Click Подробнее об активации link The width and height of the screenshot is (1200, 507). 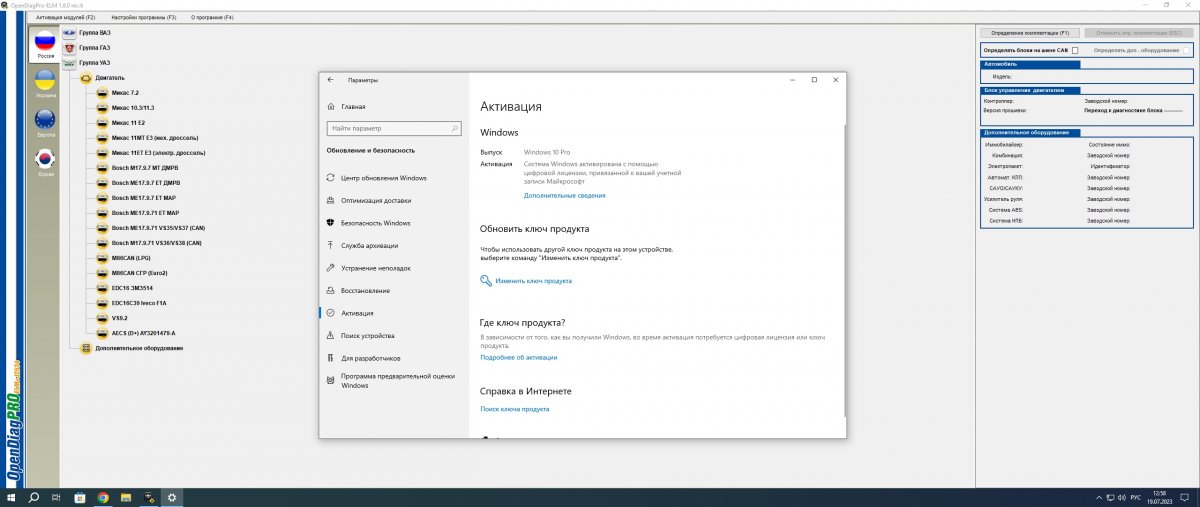pos(519,357)
